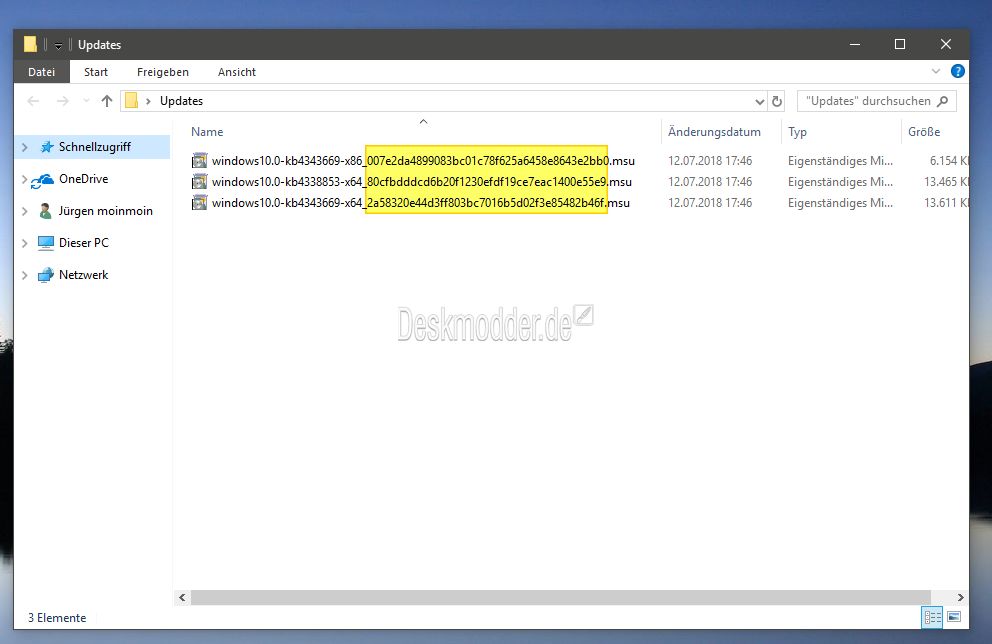Refresh the Updates folder view
Viewport: 992px width, 644px height.
[777, 101]
